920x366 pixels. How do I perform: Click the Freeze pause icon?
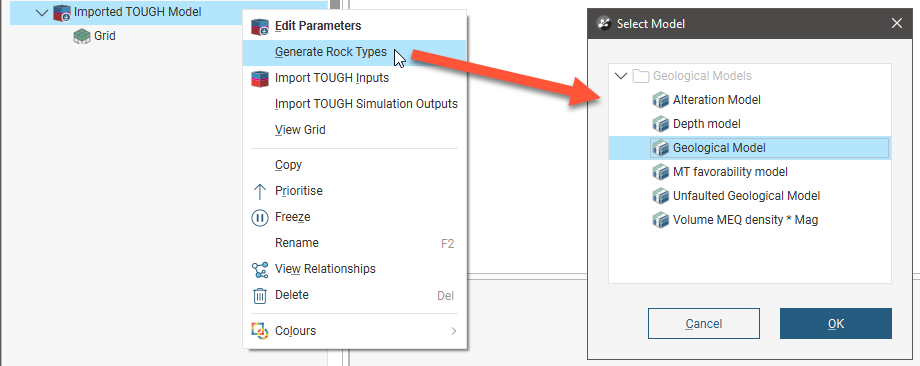click(x=260, y=218)
